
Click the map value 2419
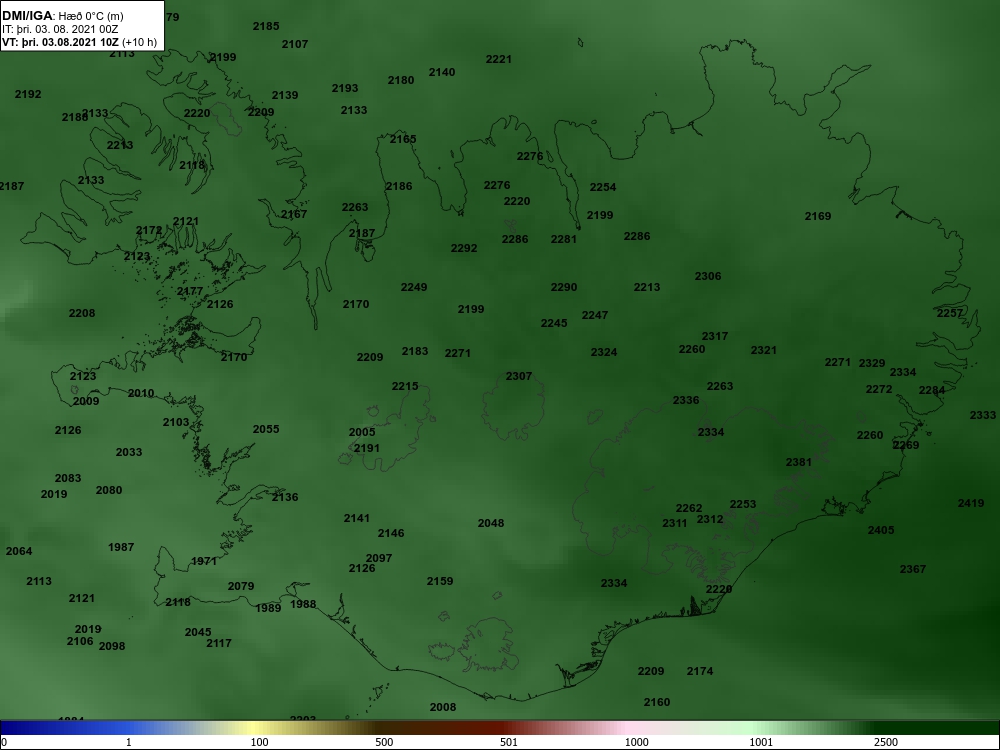click(x=971, y=503)
